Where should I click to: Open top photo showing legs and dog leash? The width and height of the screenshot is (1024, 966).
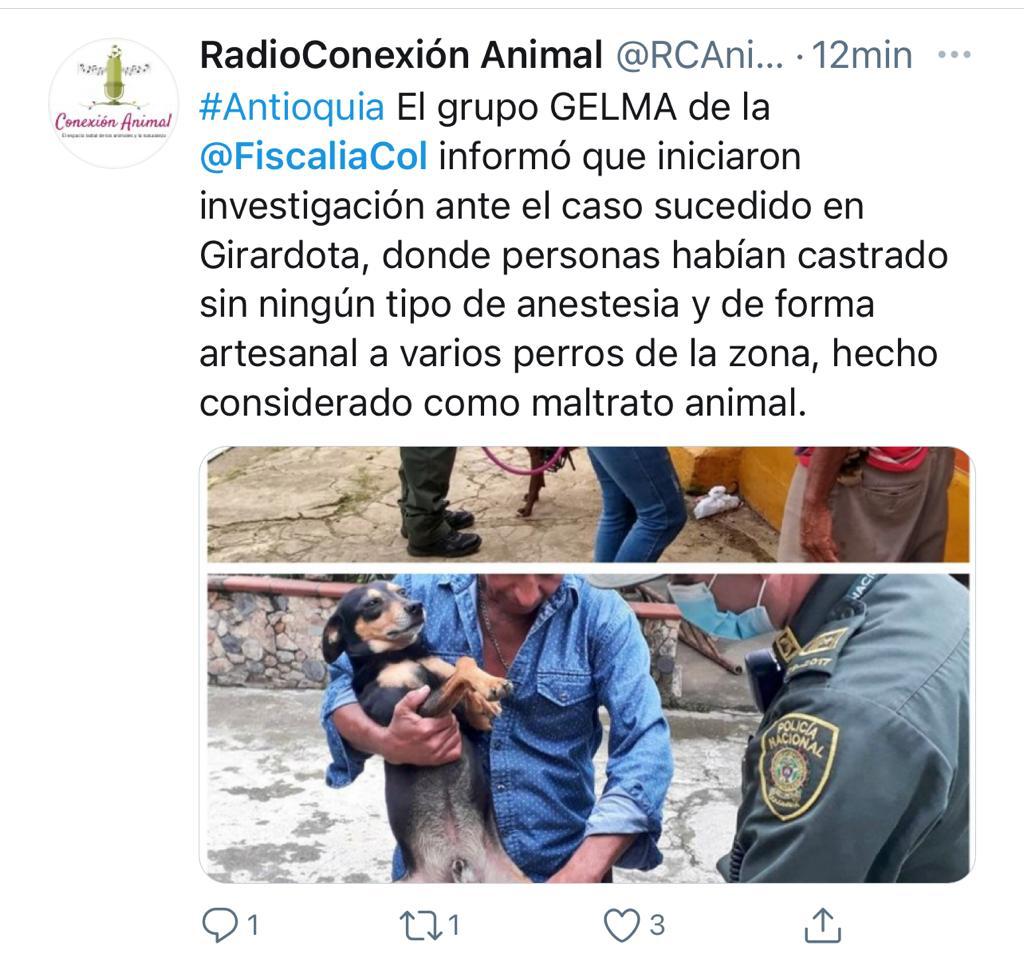click(588, 504)
